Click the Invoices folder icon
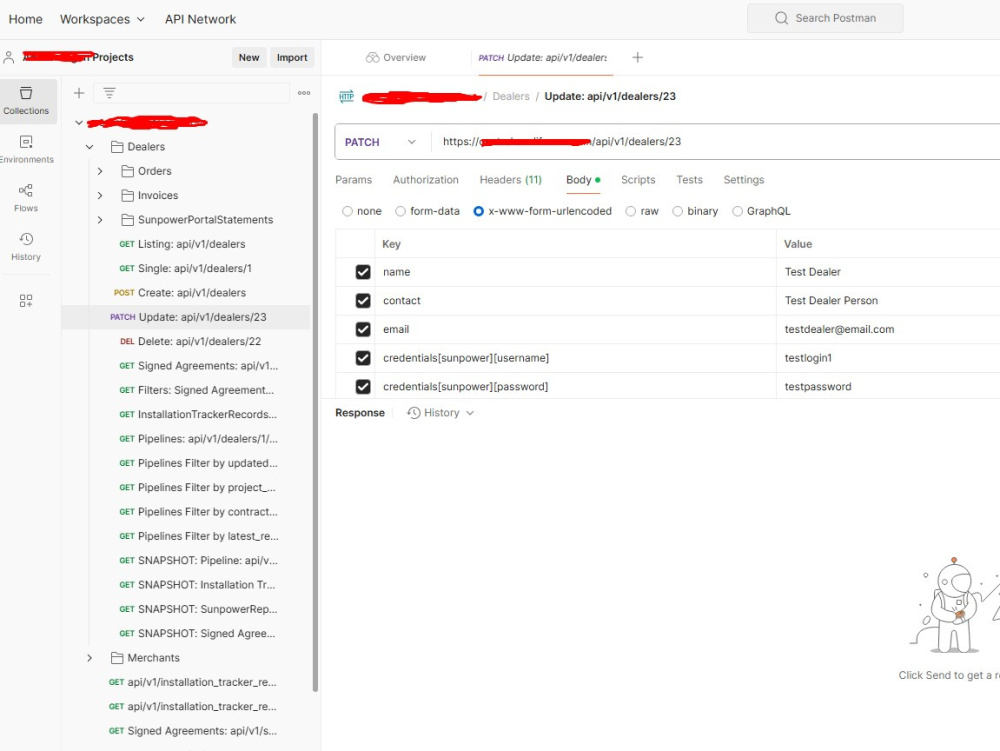 128,195
